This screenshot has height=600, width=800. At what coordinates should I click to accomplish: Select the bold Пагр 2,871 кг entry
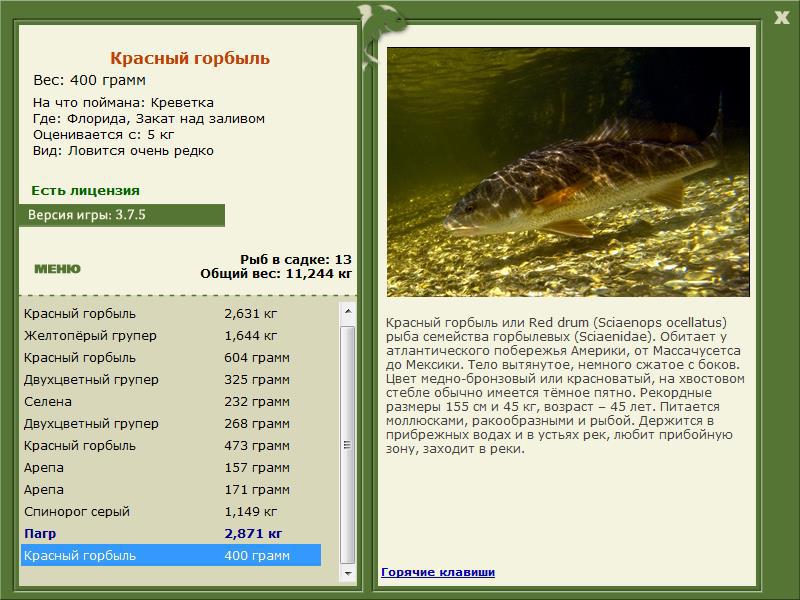(171, 533)
